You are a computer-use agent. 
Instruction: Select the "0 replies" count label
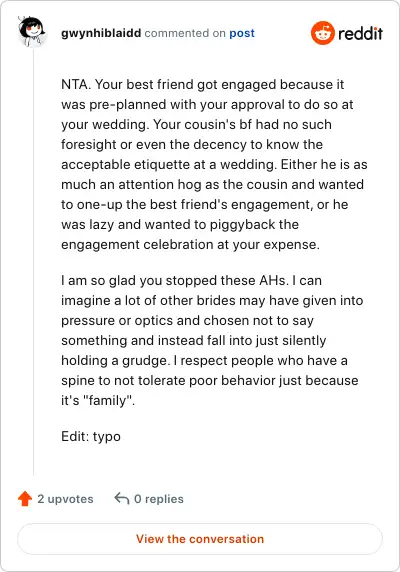click(159, 499)
